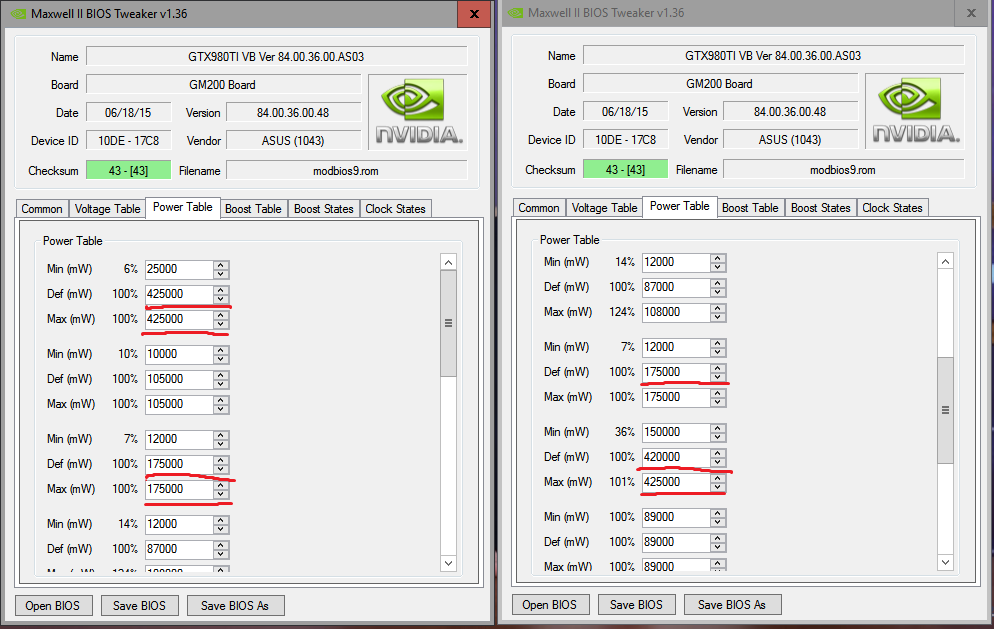
Task: Click the 10000 Min field in left window
Action: coord(179,354)
